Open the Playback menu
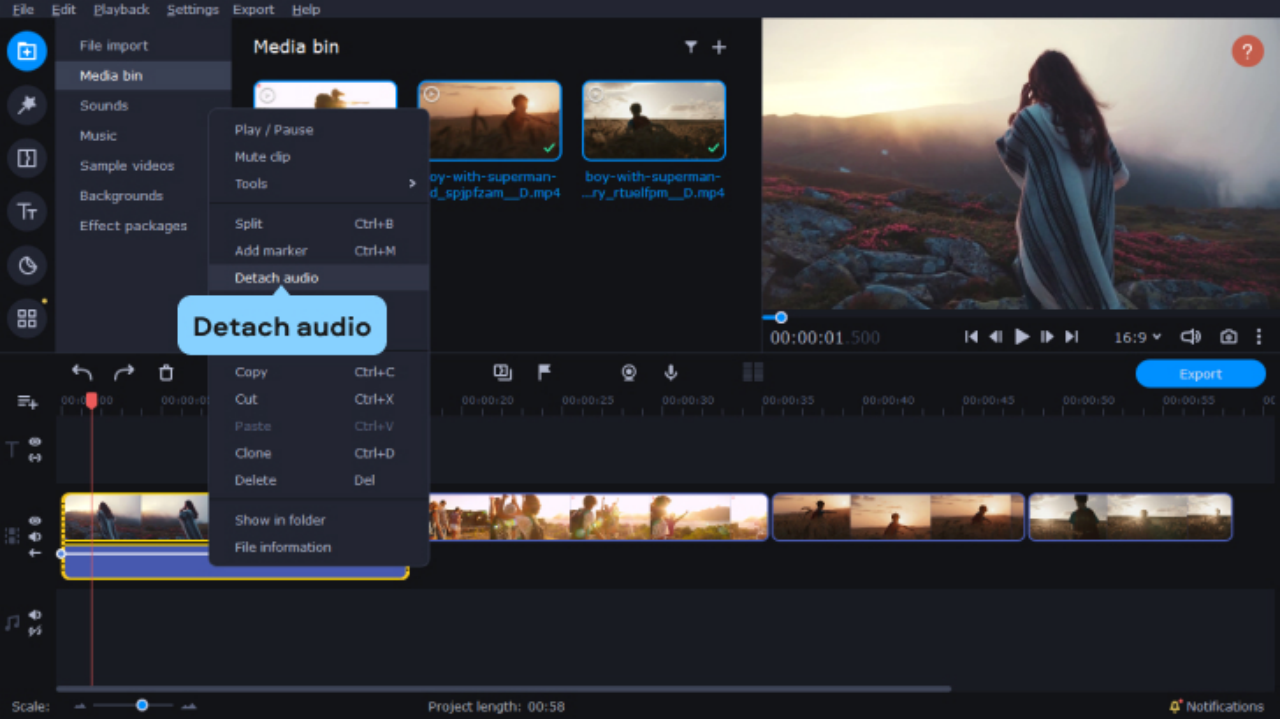This screenshot has width=1280, height=719. point(121,9)
